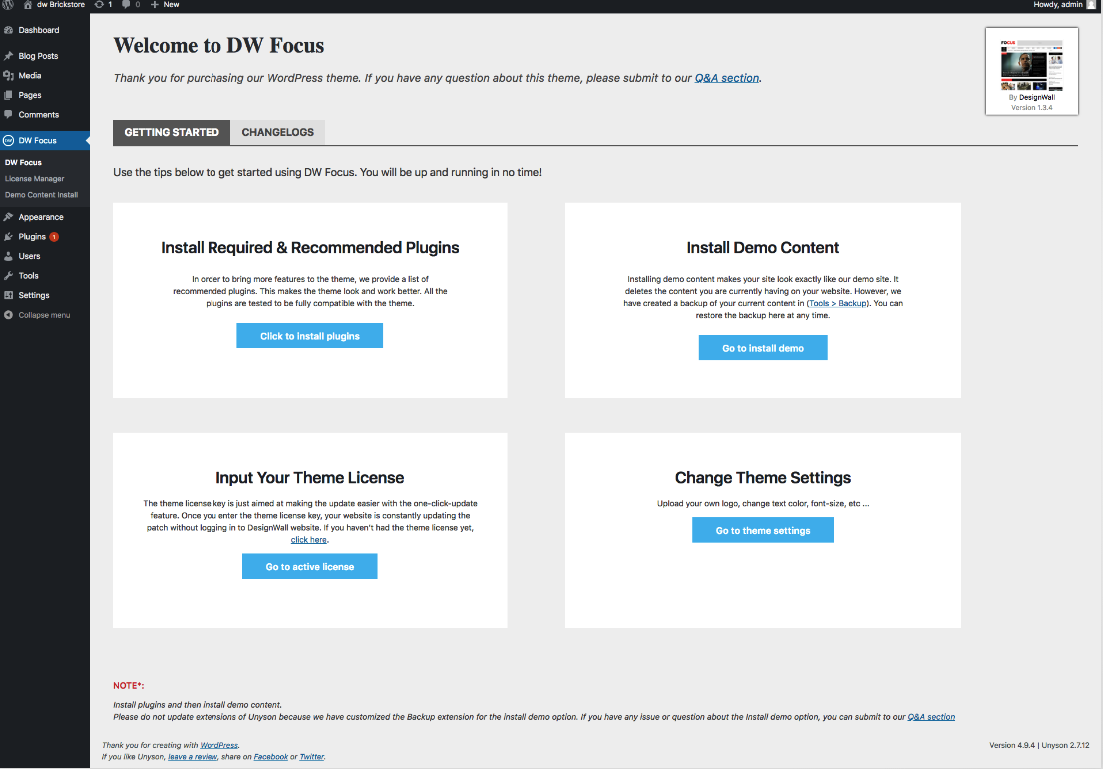Image resolution: width=1103 pixels, height=769 pixels.
Task: Click the 'Go to install demo' button
Action: click(x=763, y=348)
